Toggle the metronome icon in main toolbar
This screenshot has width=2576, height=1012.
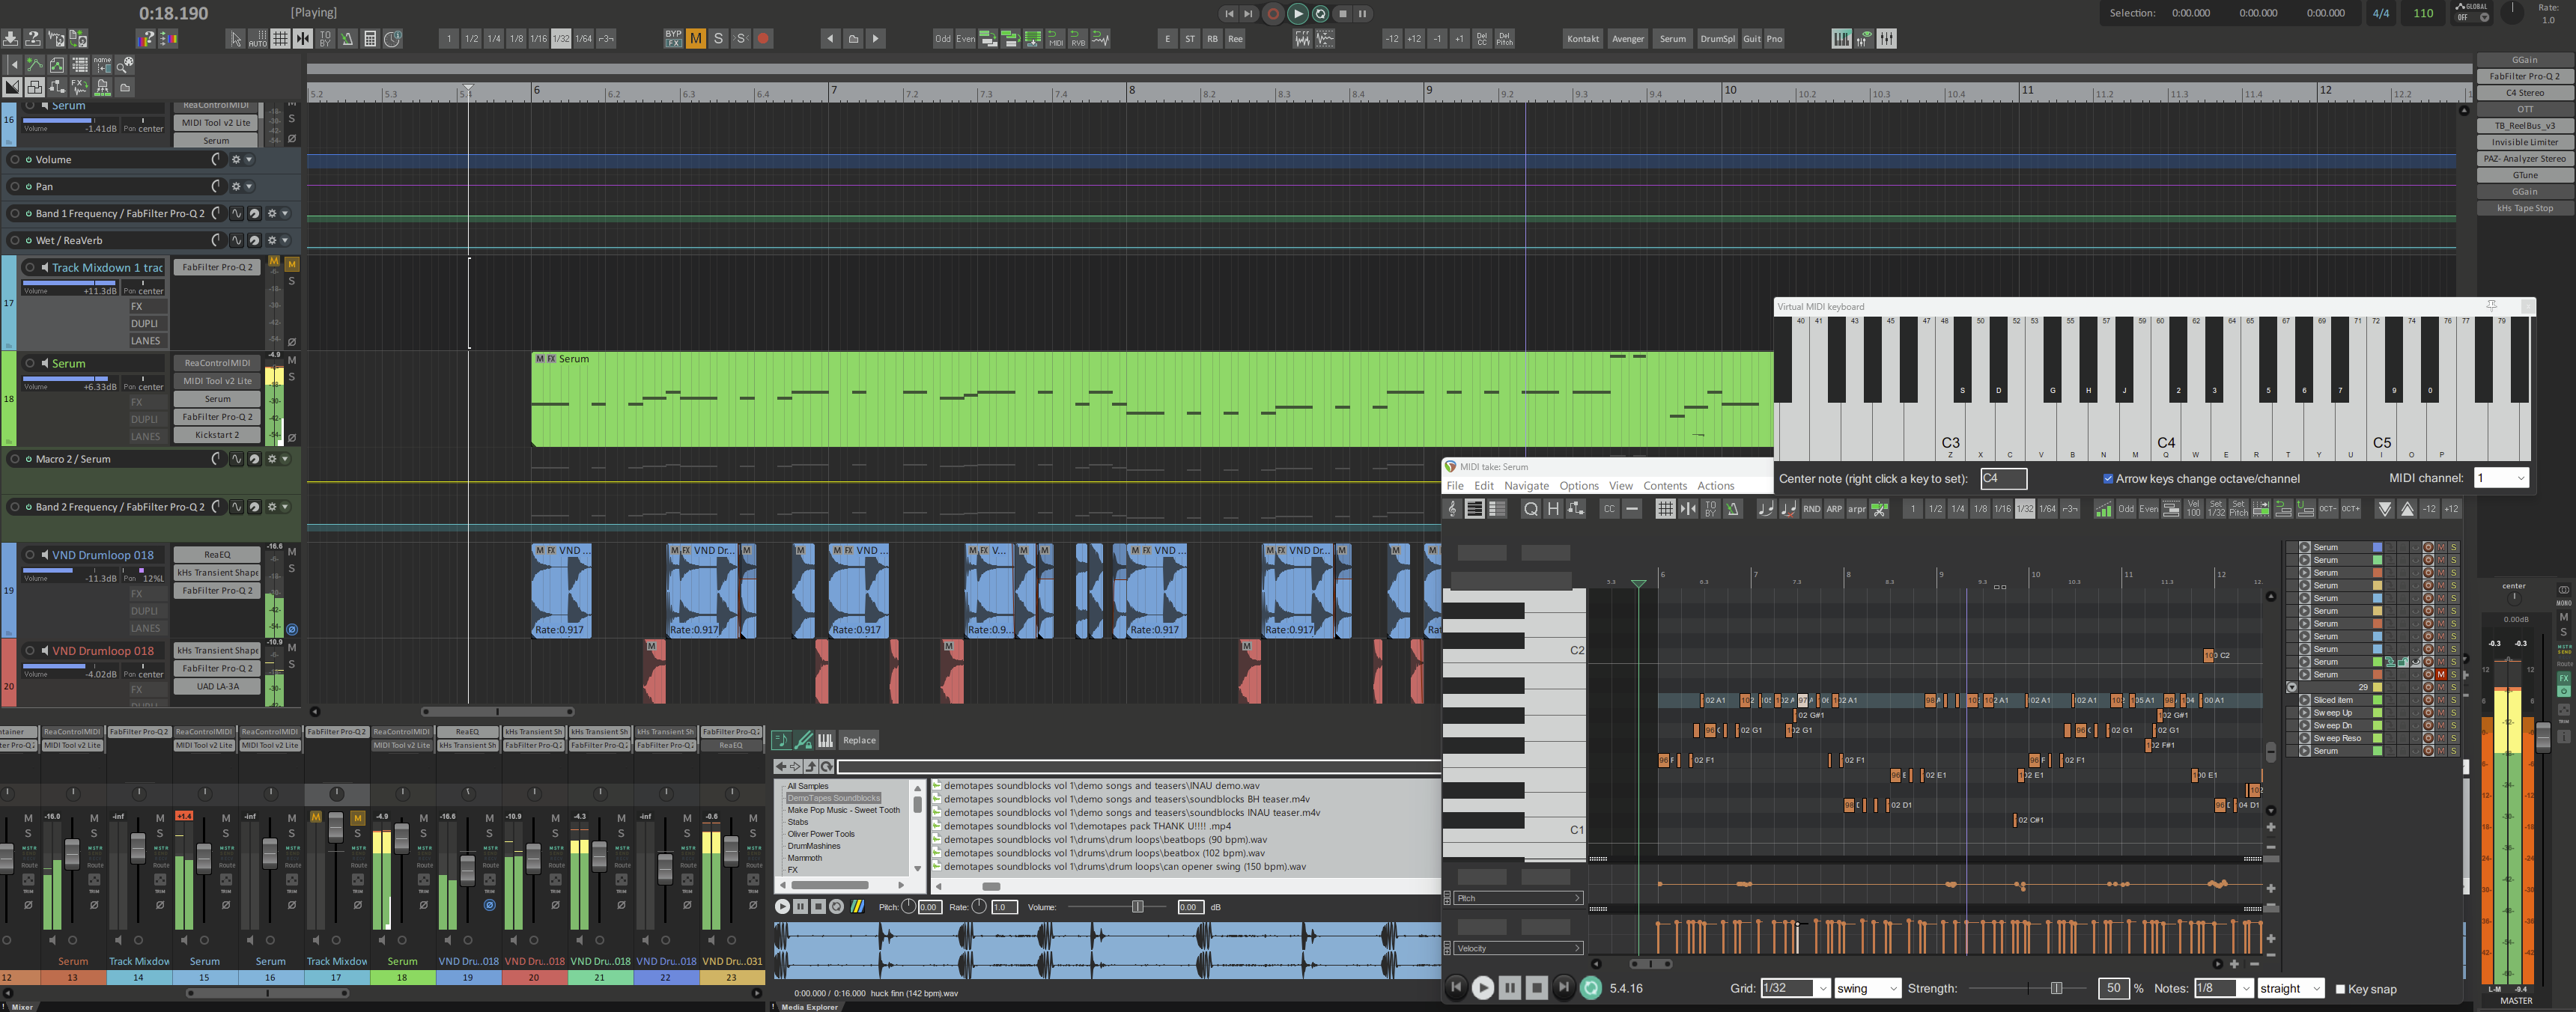click(347, 39)
